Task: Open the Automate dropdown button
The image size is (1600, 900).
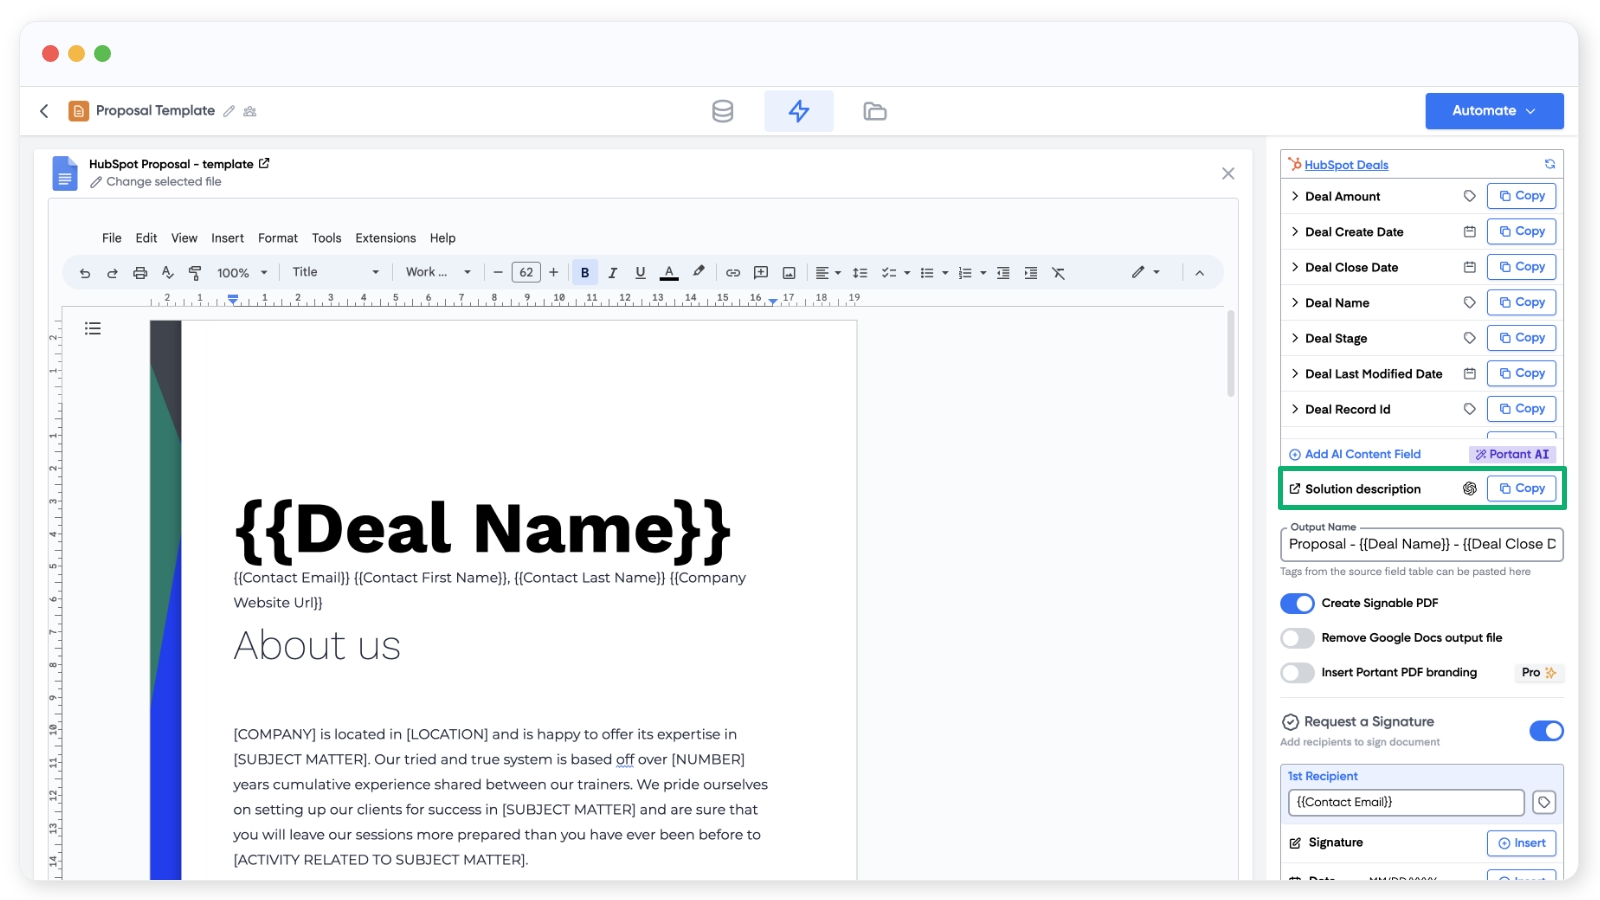Action: (x=1493, y=111)
